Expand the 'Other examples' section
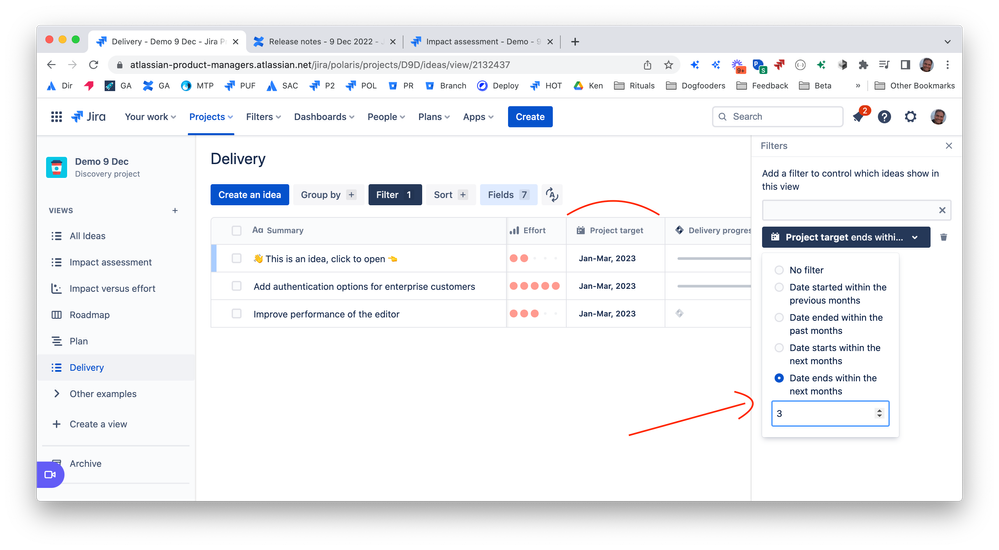This screenshot has width=999, height=550. (103, 394)
